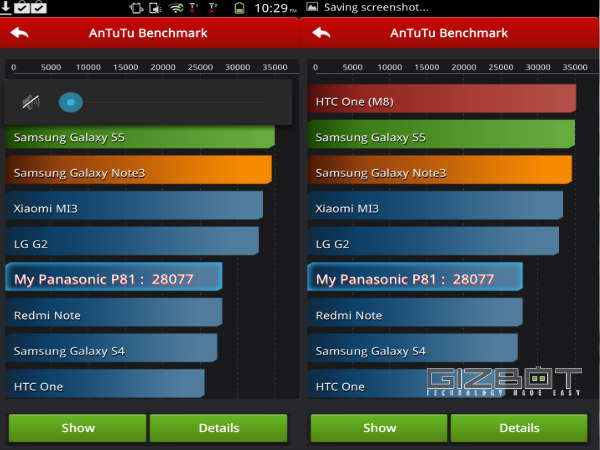Screen dimensions: 600x450
Task: Select Redmi Note bar in right panel
Action: point(414,315)
